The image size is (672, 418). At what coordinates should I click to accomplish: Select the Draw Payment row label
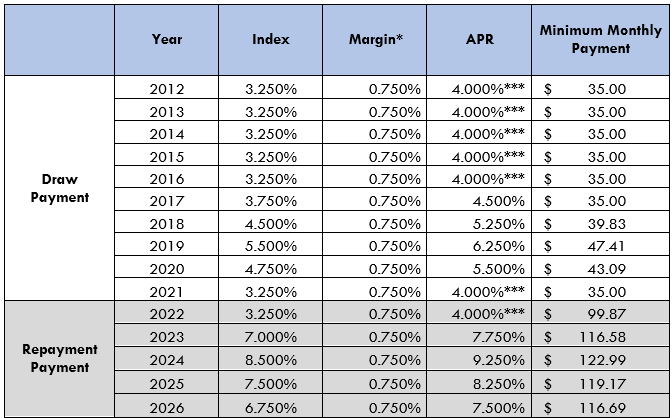pos(58,188)
